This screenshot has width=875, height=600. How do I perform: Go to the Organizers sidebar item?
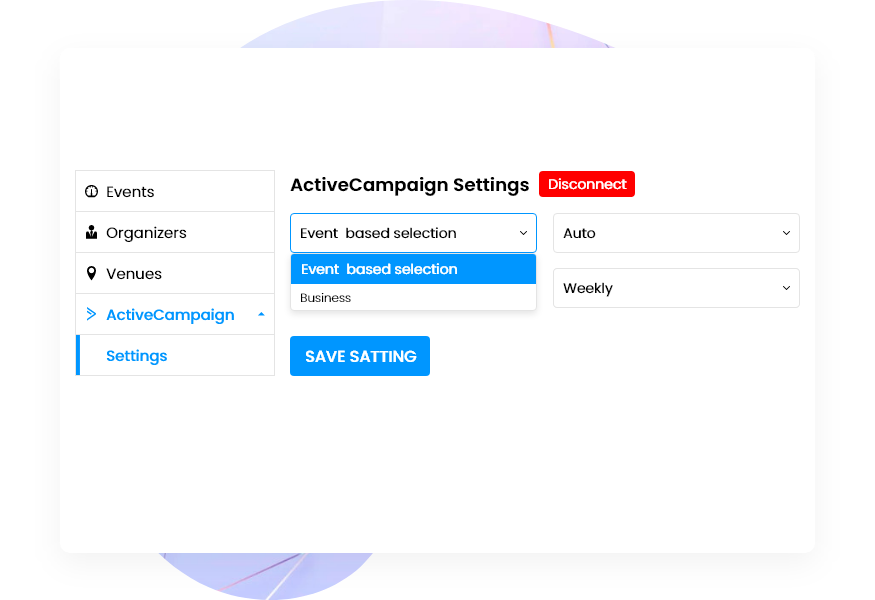(x=175, y=232)
